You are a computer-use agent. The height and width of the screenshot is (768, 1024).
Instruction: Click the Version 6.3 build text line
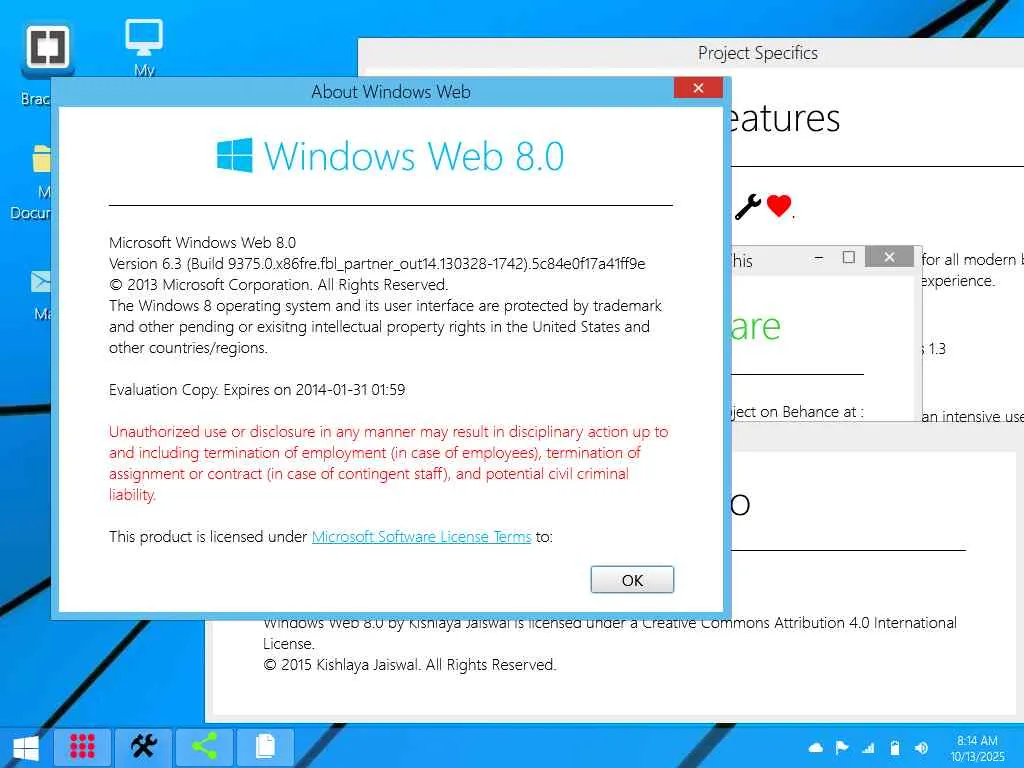pyautogui.click(x=377, y=264)
